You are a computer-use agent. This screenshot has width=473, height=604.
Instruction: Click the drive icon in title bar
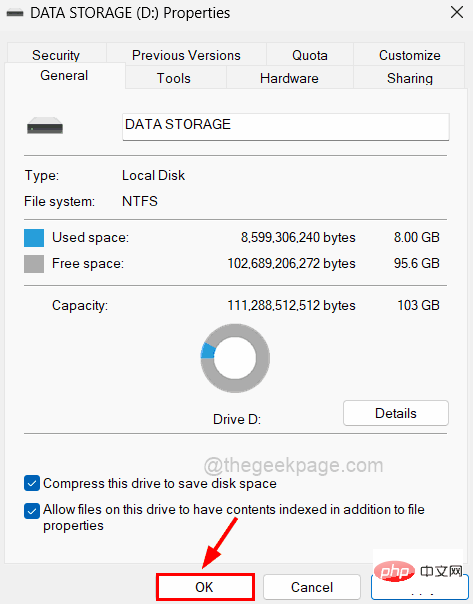[15, 13]
